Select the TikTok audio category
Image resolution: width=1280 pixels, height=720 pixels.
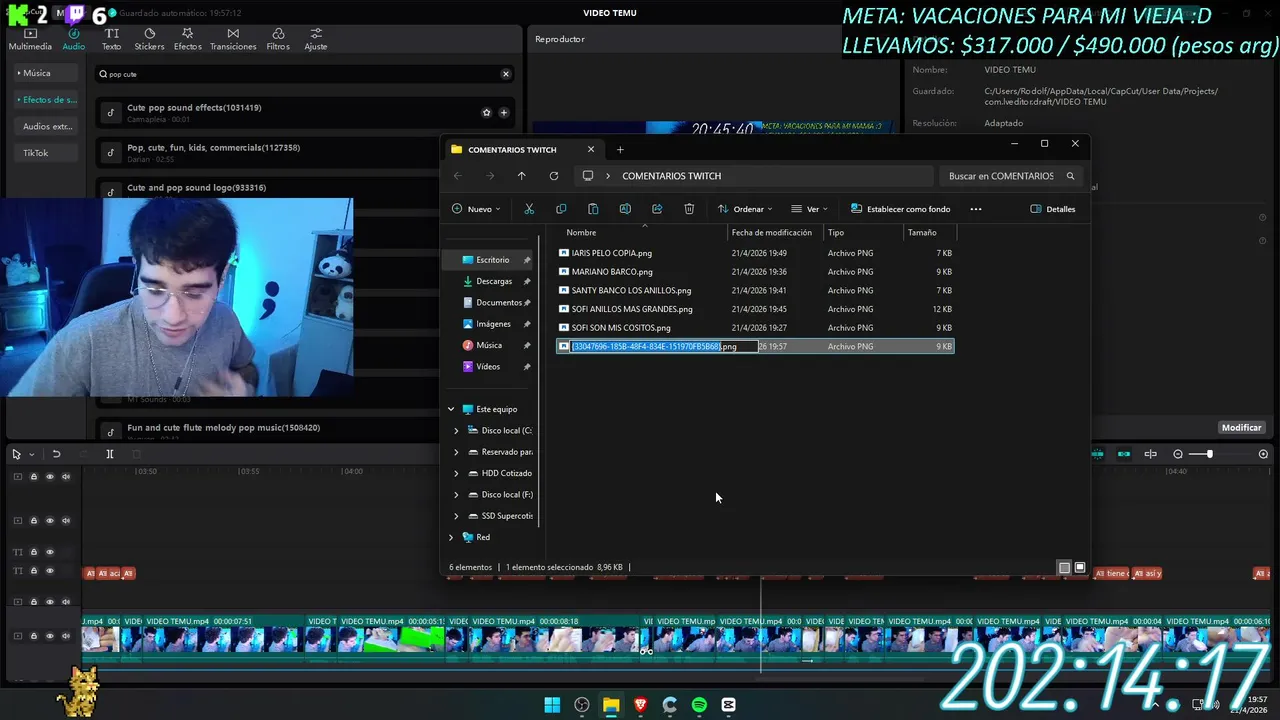click(46, 153)
